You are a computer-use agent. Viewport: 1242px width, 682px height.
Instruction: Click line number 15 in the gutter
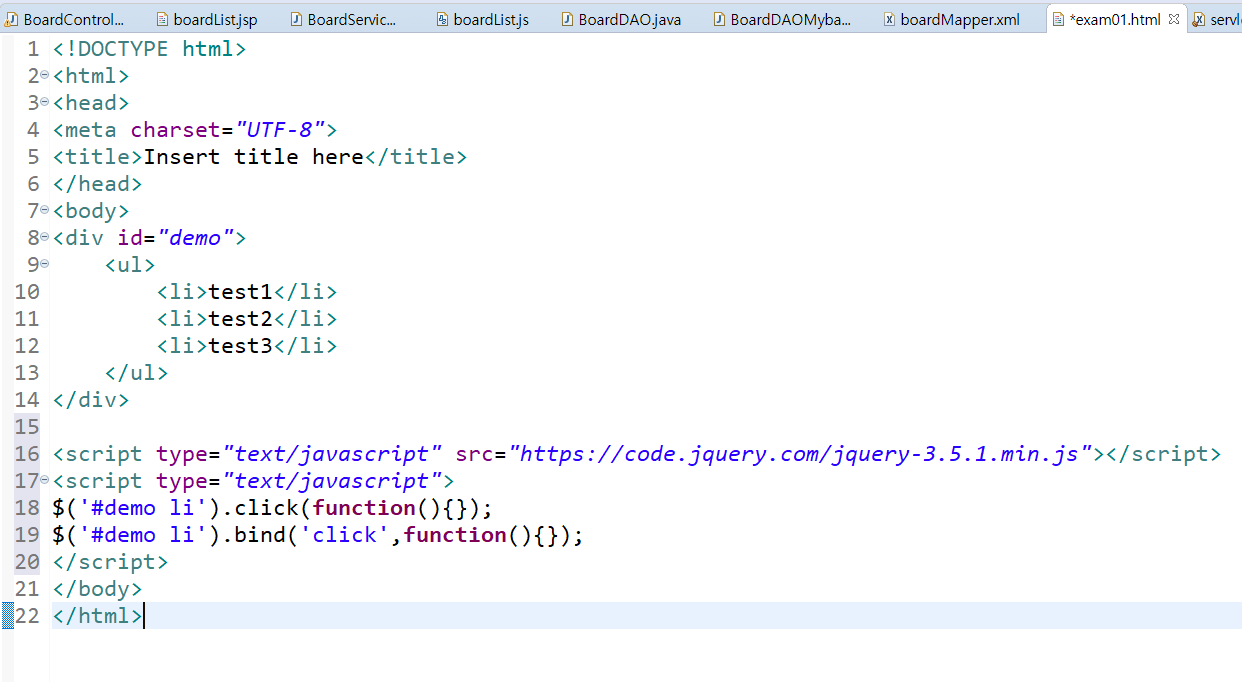point(27,427)
